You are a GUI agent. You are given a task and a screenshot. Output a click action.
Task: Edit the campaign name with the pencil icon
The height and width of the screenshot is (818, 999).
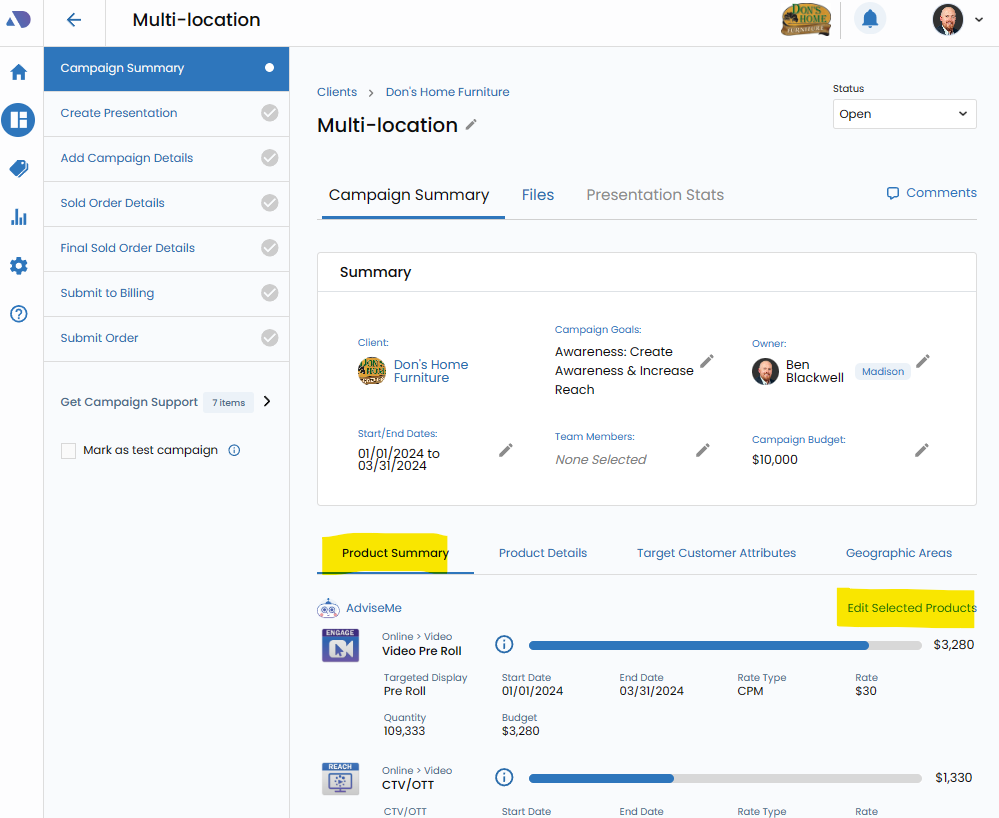coord(472,125)
